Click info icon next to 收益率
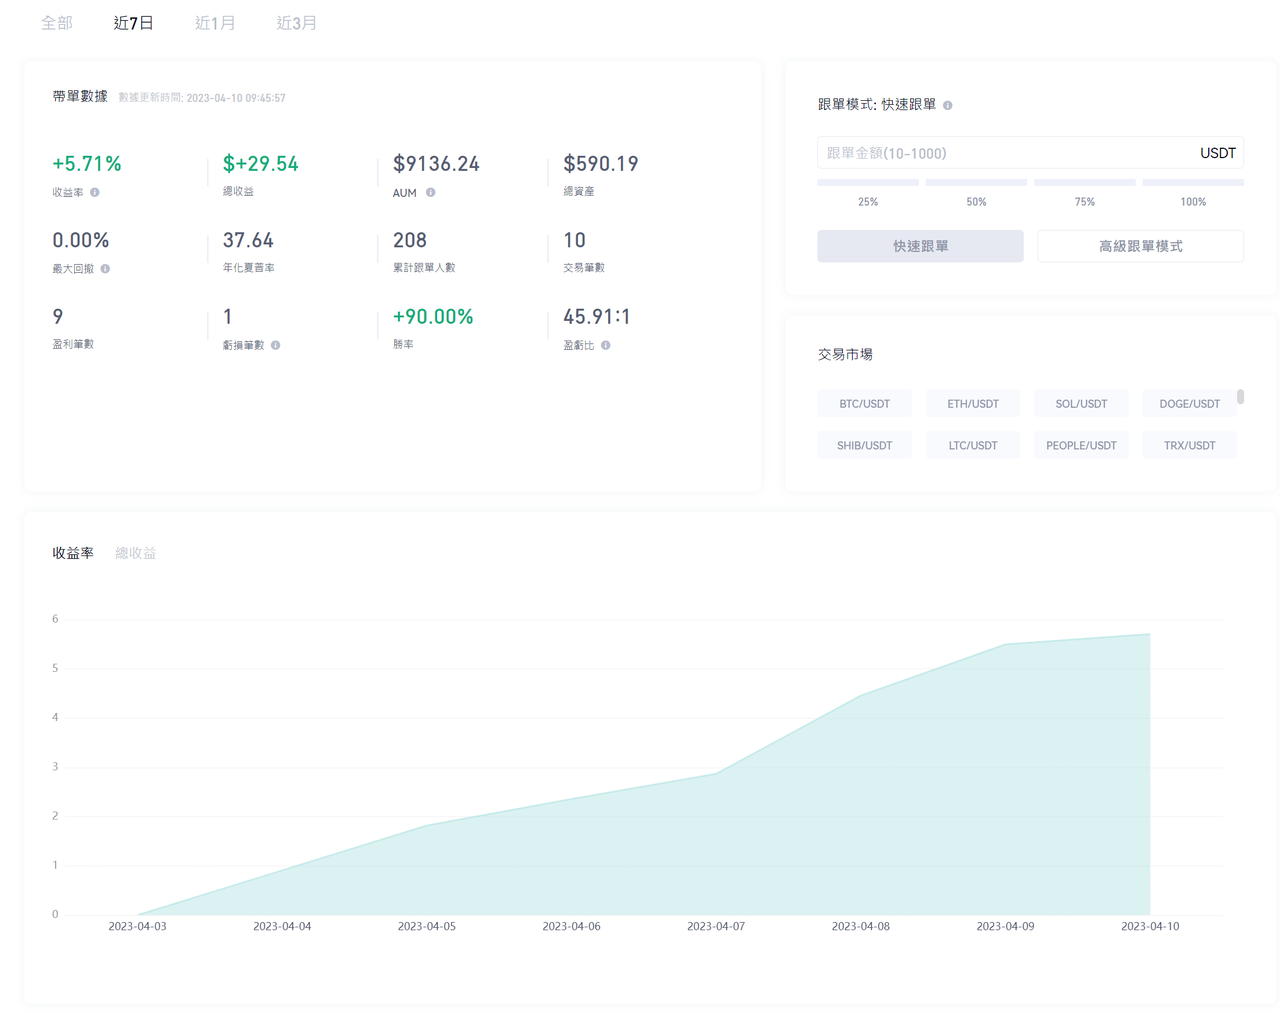This screenshot has height=1013, width=1280. (95, 192)
